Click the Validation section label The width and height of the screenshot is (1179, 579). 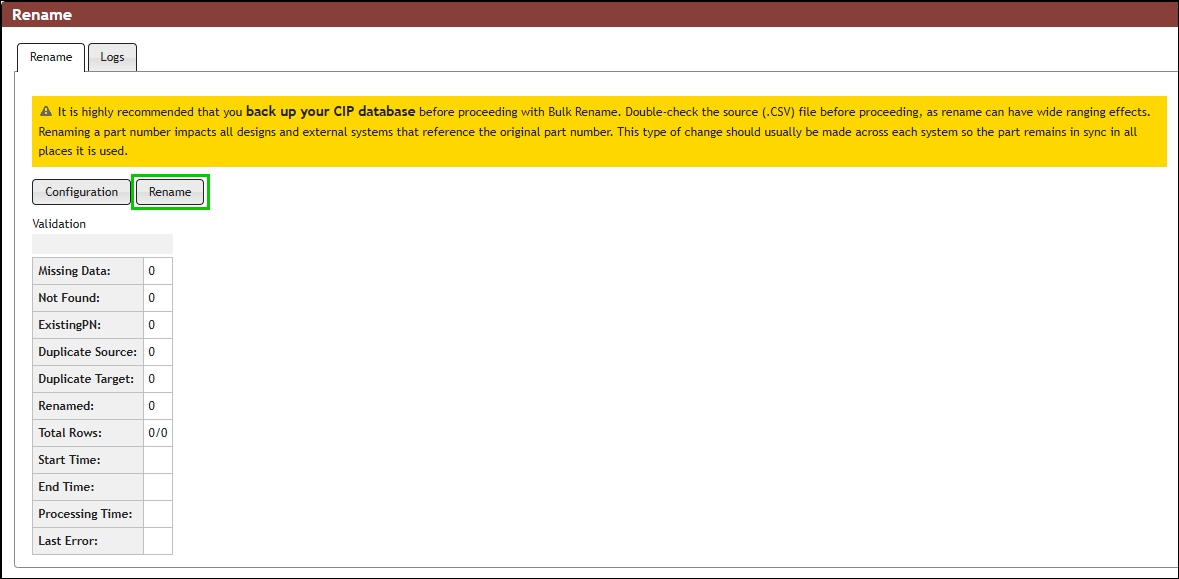click(59, 223)
